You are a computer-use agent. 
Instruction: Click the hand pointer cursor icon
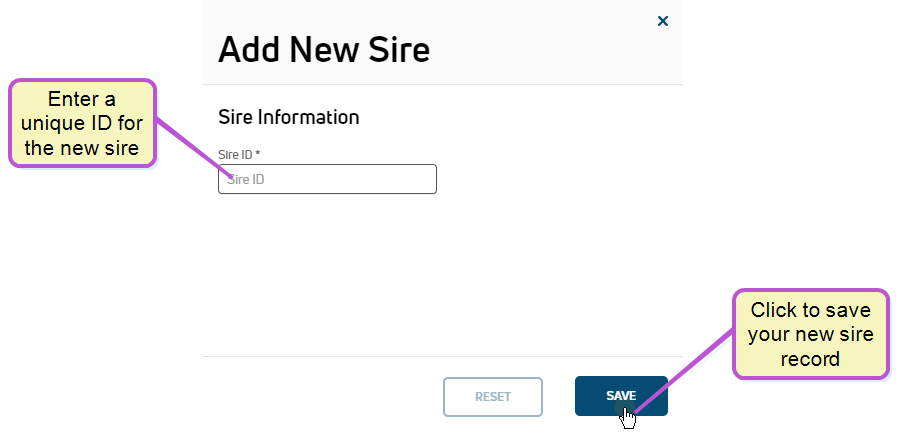[x=628, y=418]
